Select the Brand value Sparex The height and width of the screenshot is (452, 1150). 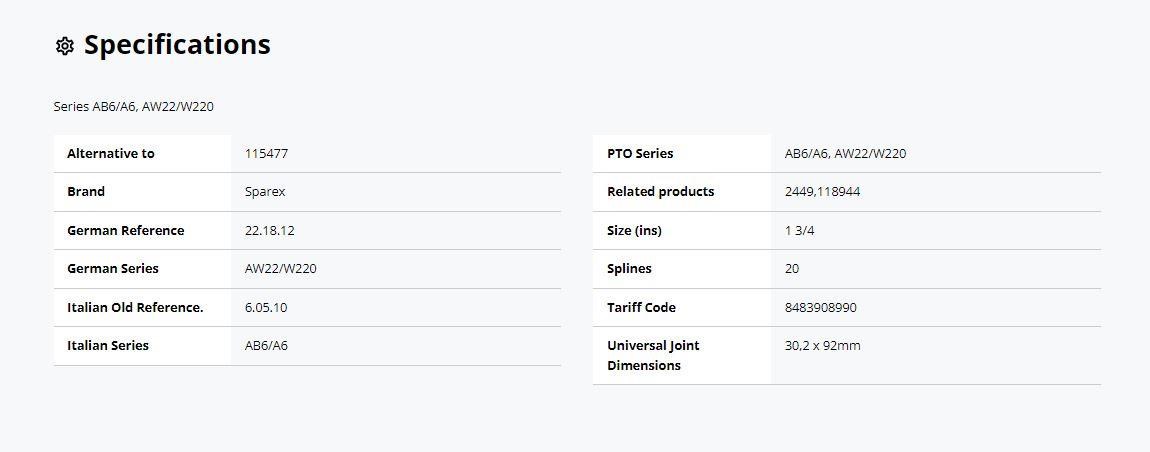[x=265, y=192]
